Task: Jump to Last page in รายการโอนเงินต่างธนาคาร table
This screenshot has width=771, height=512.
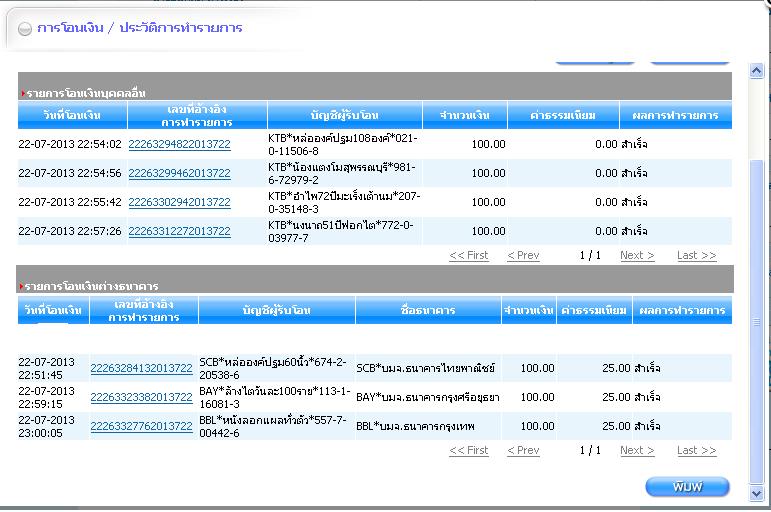Action: point(696,451)
